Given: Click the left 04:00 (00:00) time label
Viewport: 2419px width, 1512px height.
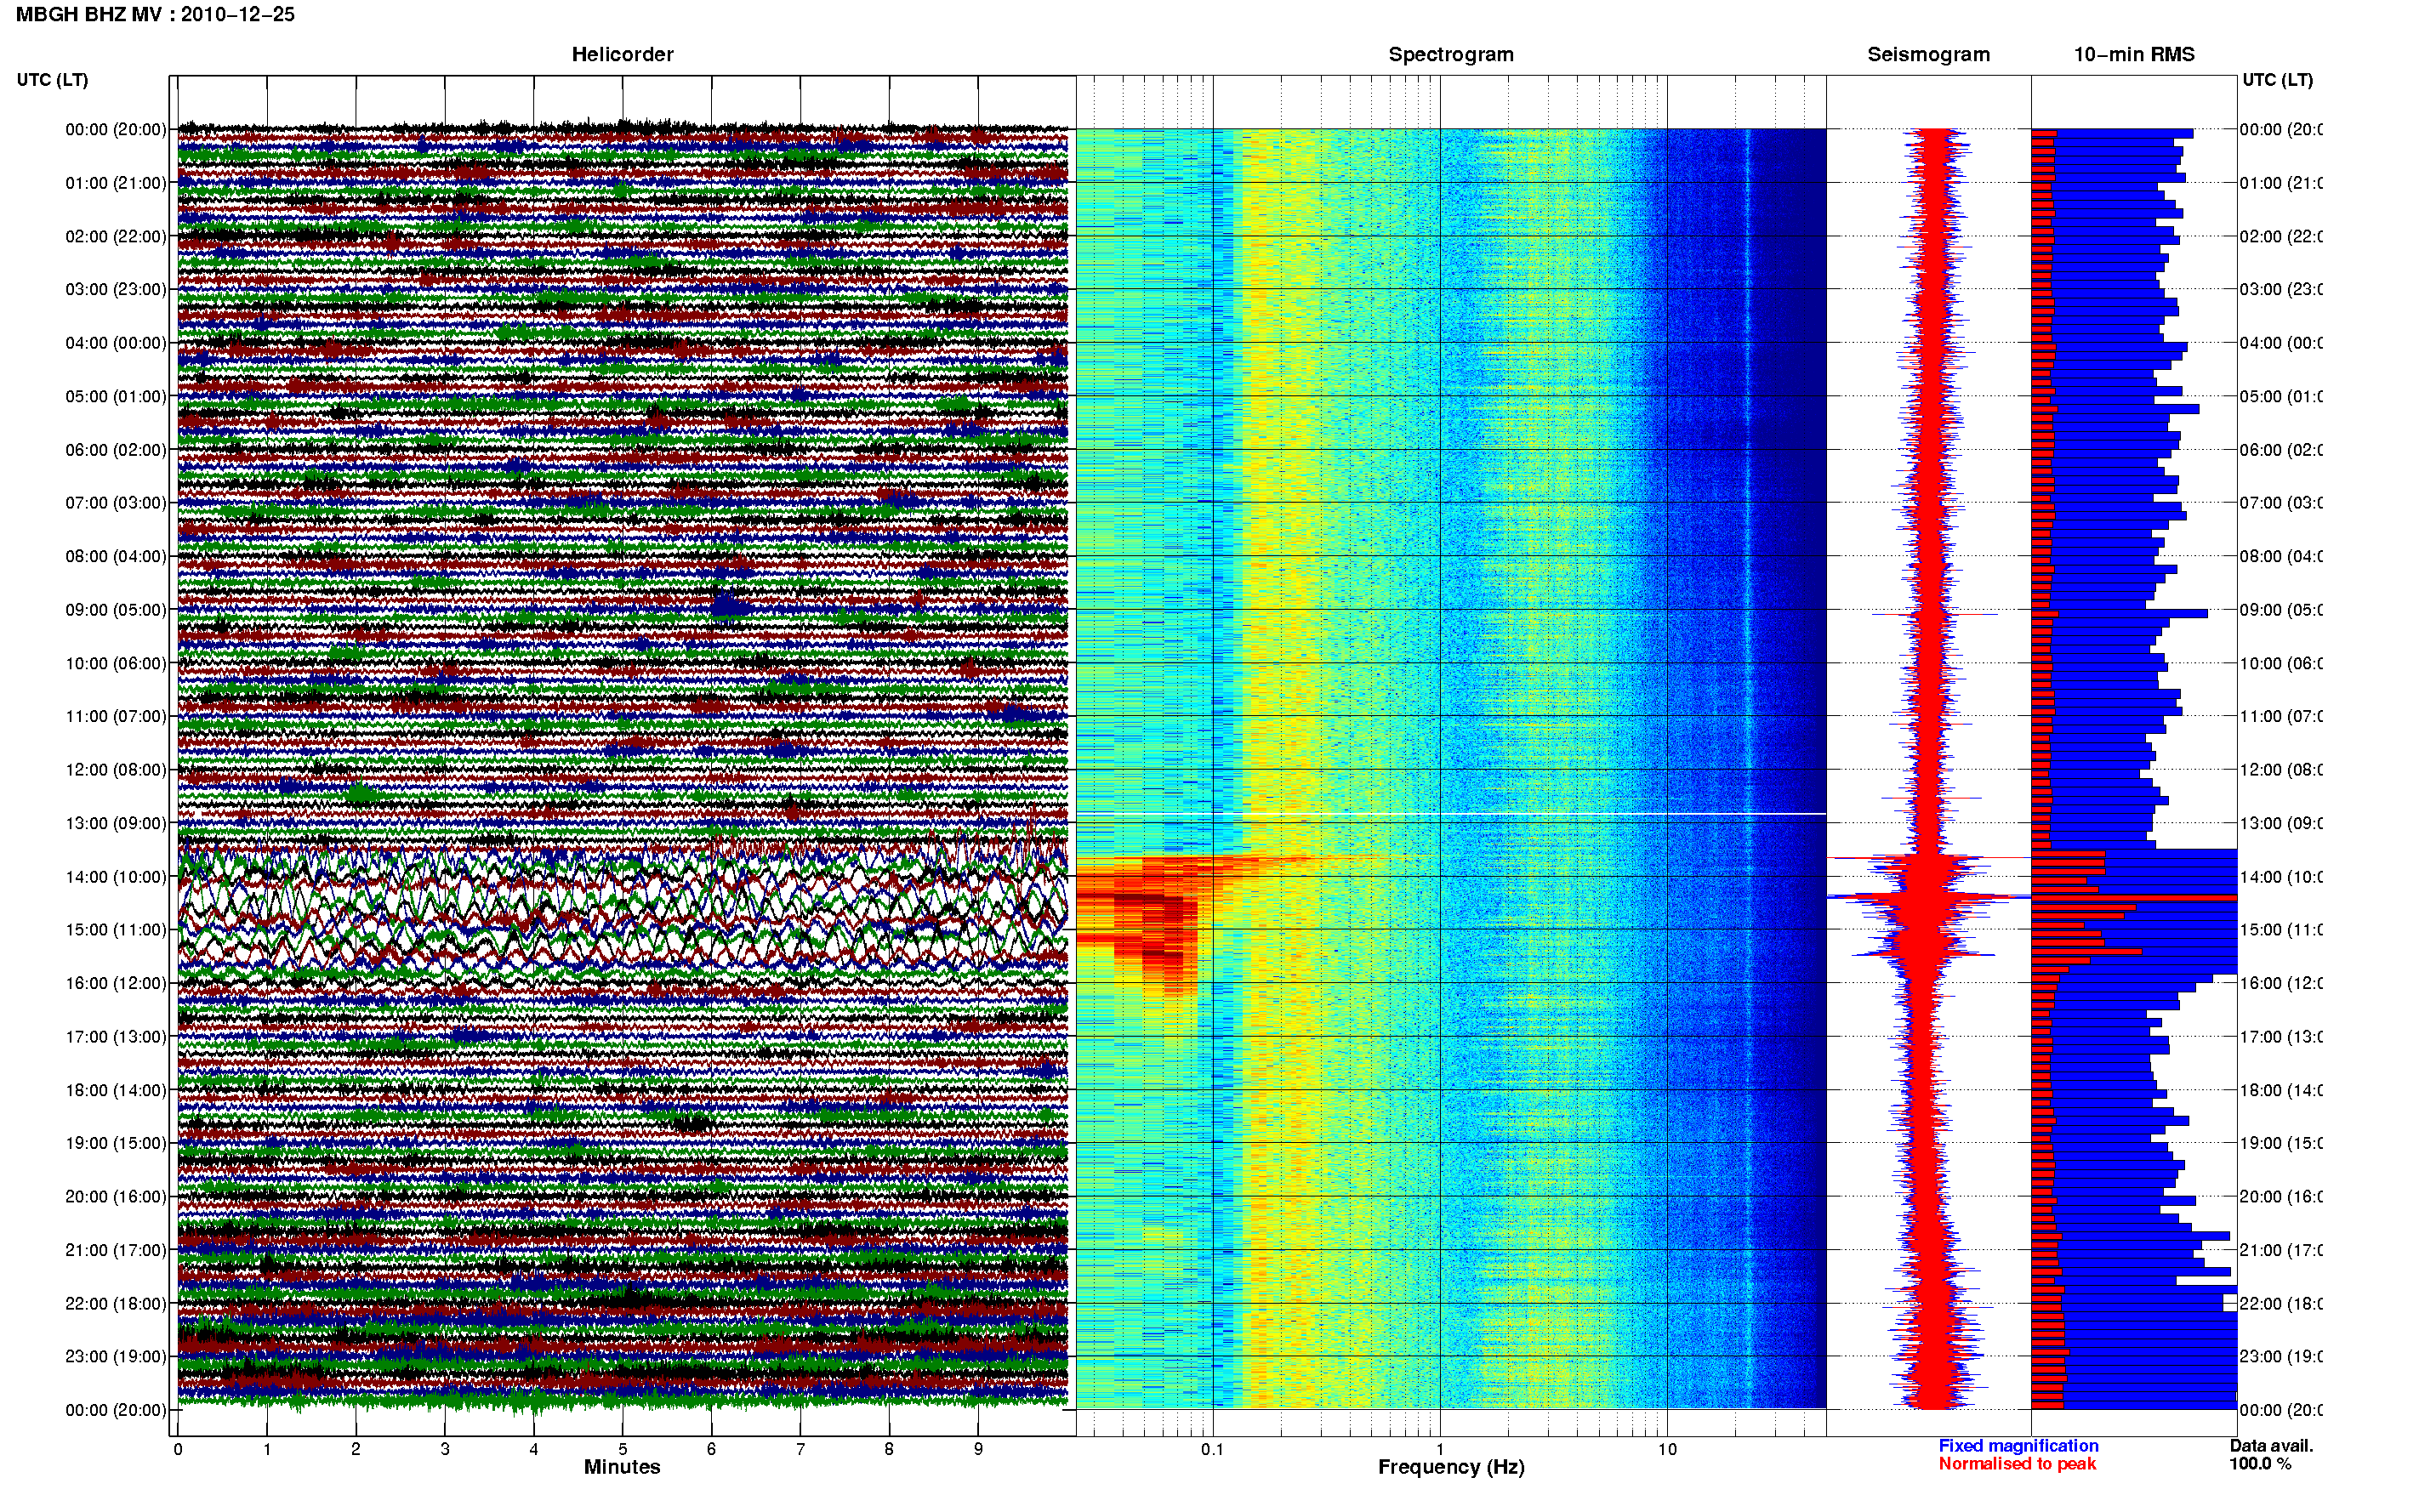Looking at the screenshot, I should coord(116,343).
